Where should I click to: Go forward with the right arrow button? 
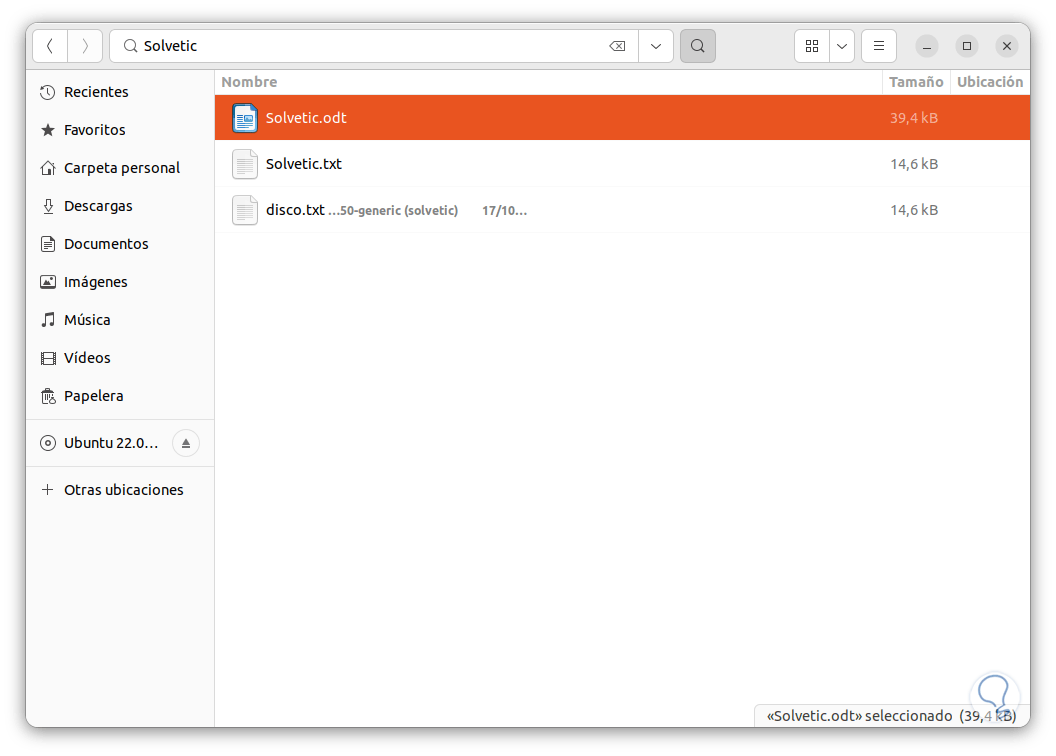click(85, 46)
